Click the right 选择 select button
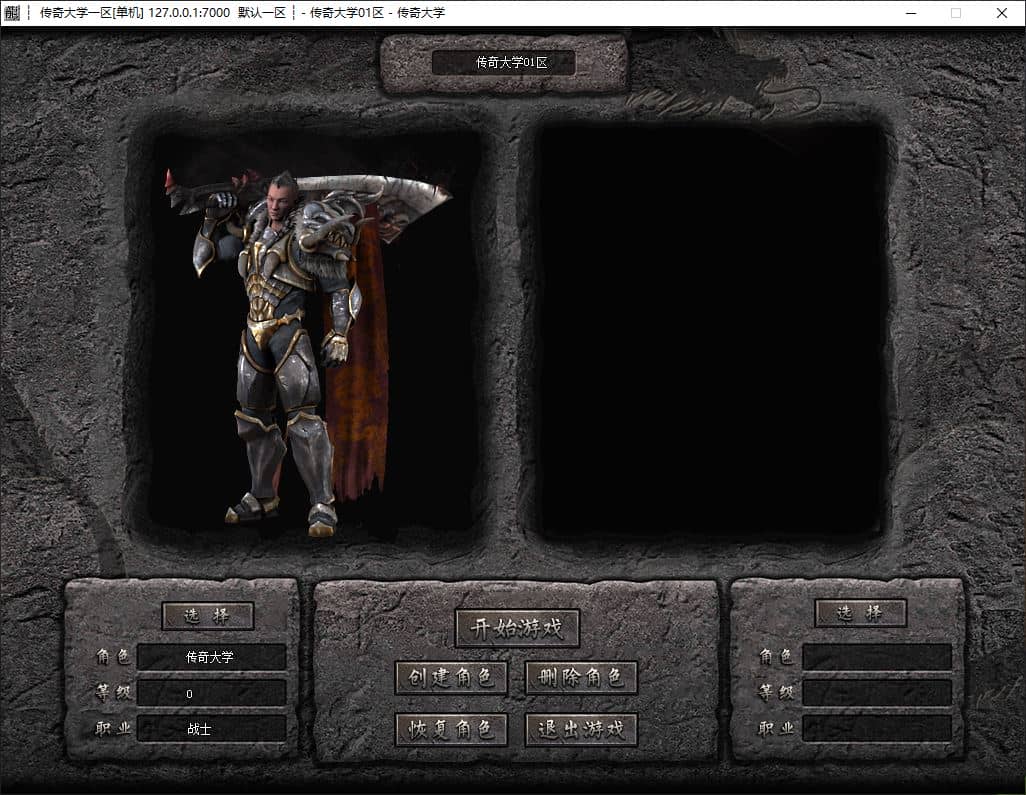This screenshot has width=1026, height=795. coord(860,613)
